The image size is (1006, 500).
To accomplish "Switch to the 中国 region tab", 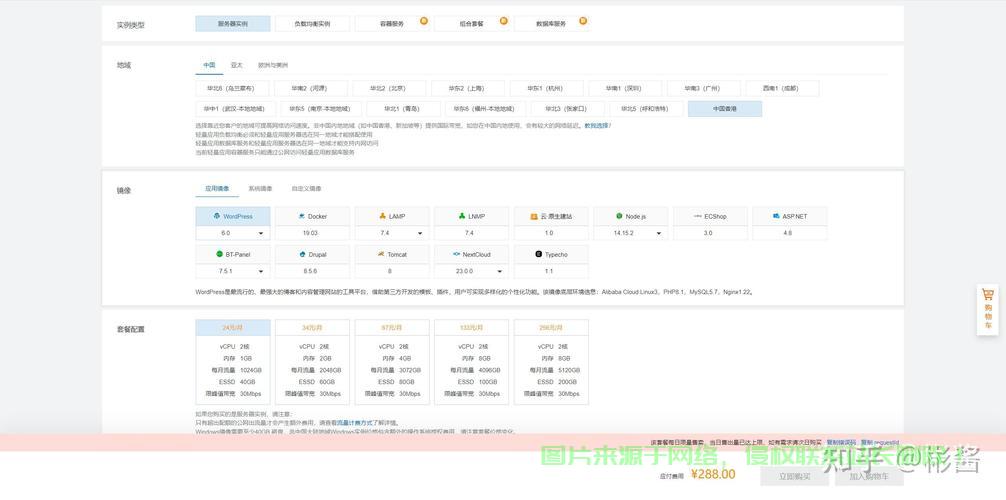I will click(x=209, y=65).
